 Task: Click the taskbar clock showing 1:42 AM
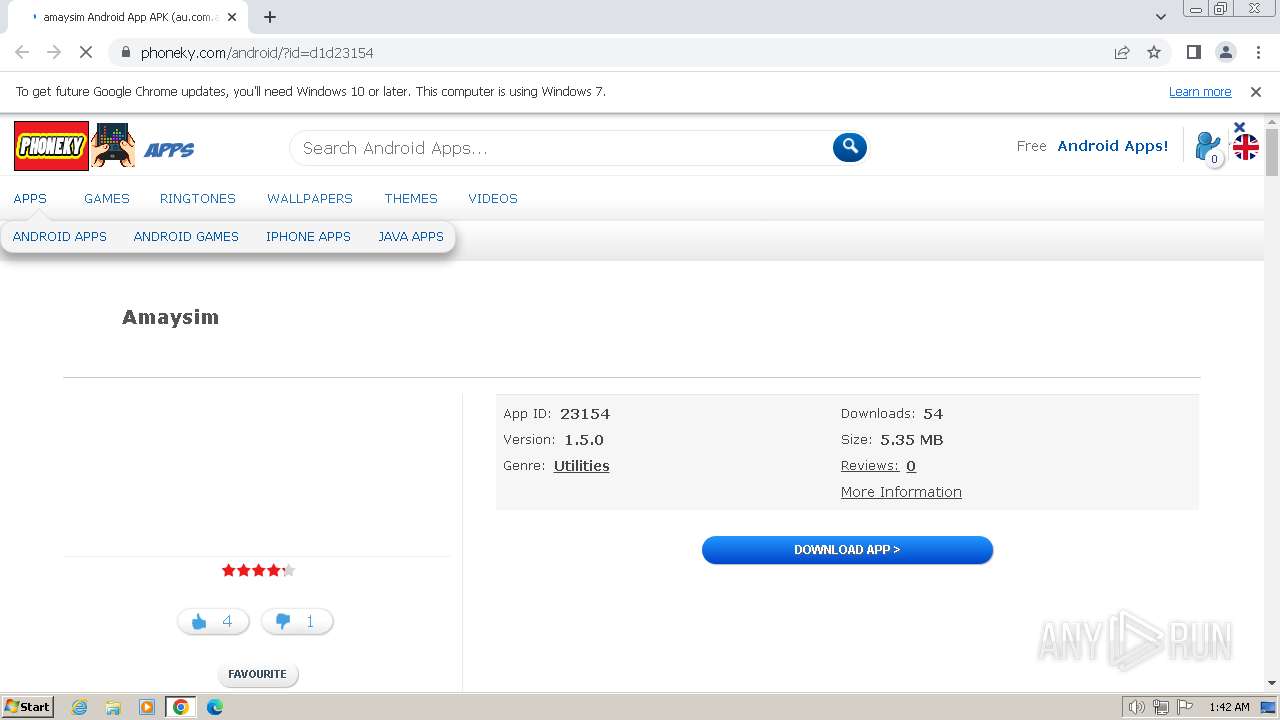1229,707
